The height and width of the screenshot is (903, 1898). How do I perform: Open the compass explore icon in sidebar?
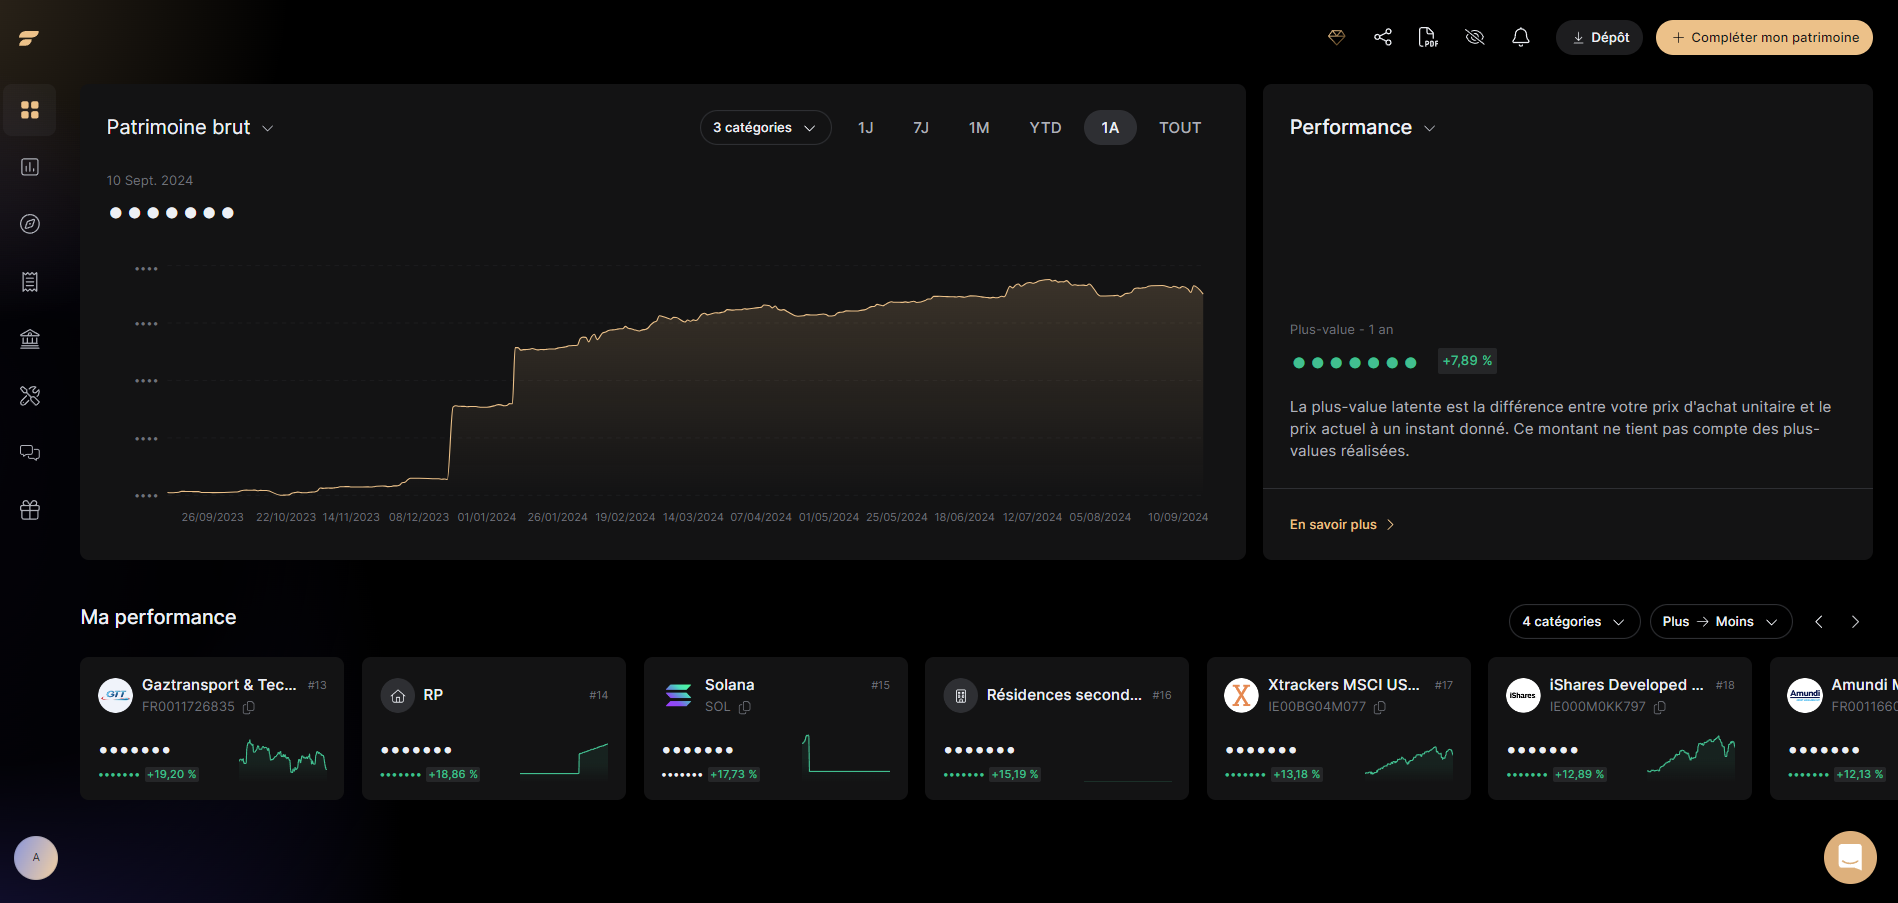(30, 224)
